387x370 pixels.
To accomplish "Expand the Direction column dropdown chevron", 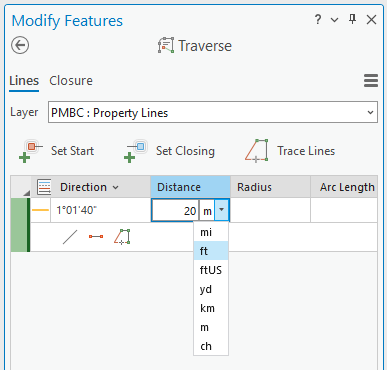I will [115, 187].
